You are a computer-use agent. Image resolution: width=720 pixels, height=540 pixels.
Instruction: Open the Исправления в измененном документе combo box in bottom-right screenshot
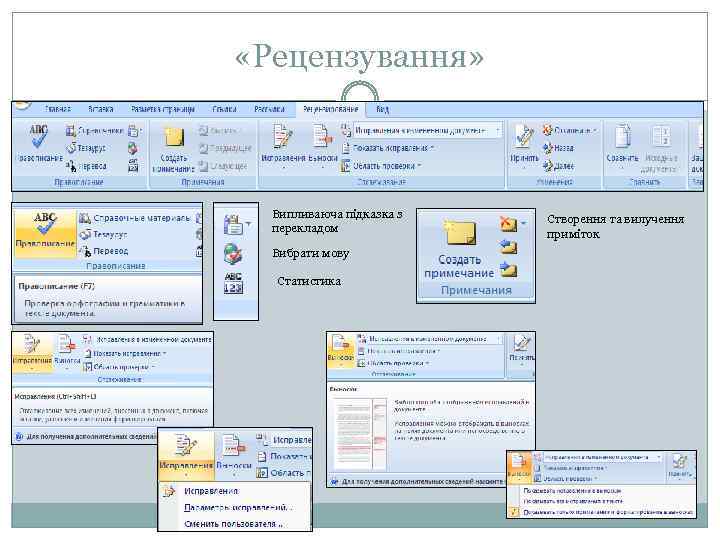tap(603, 457)
